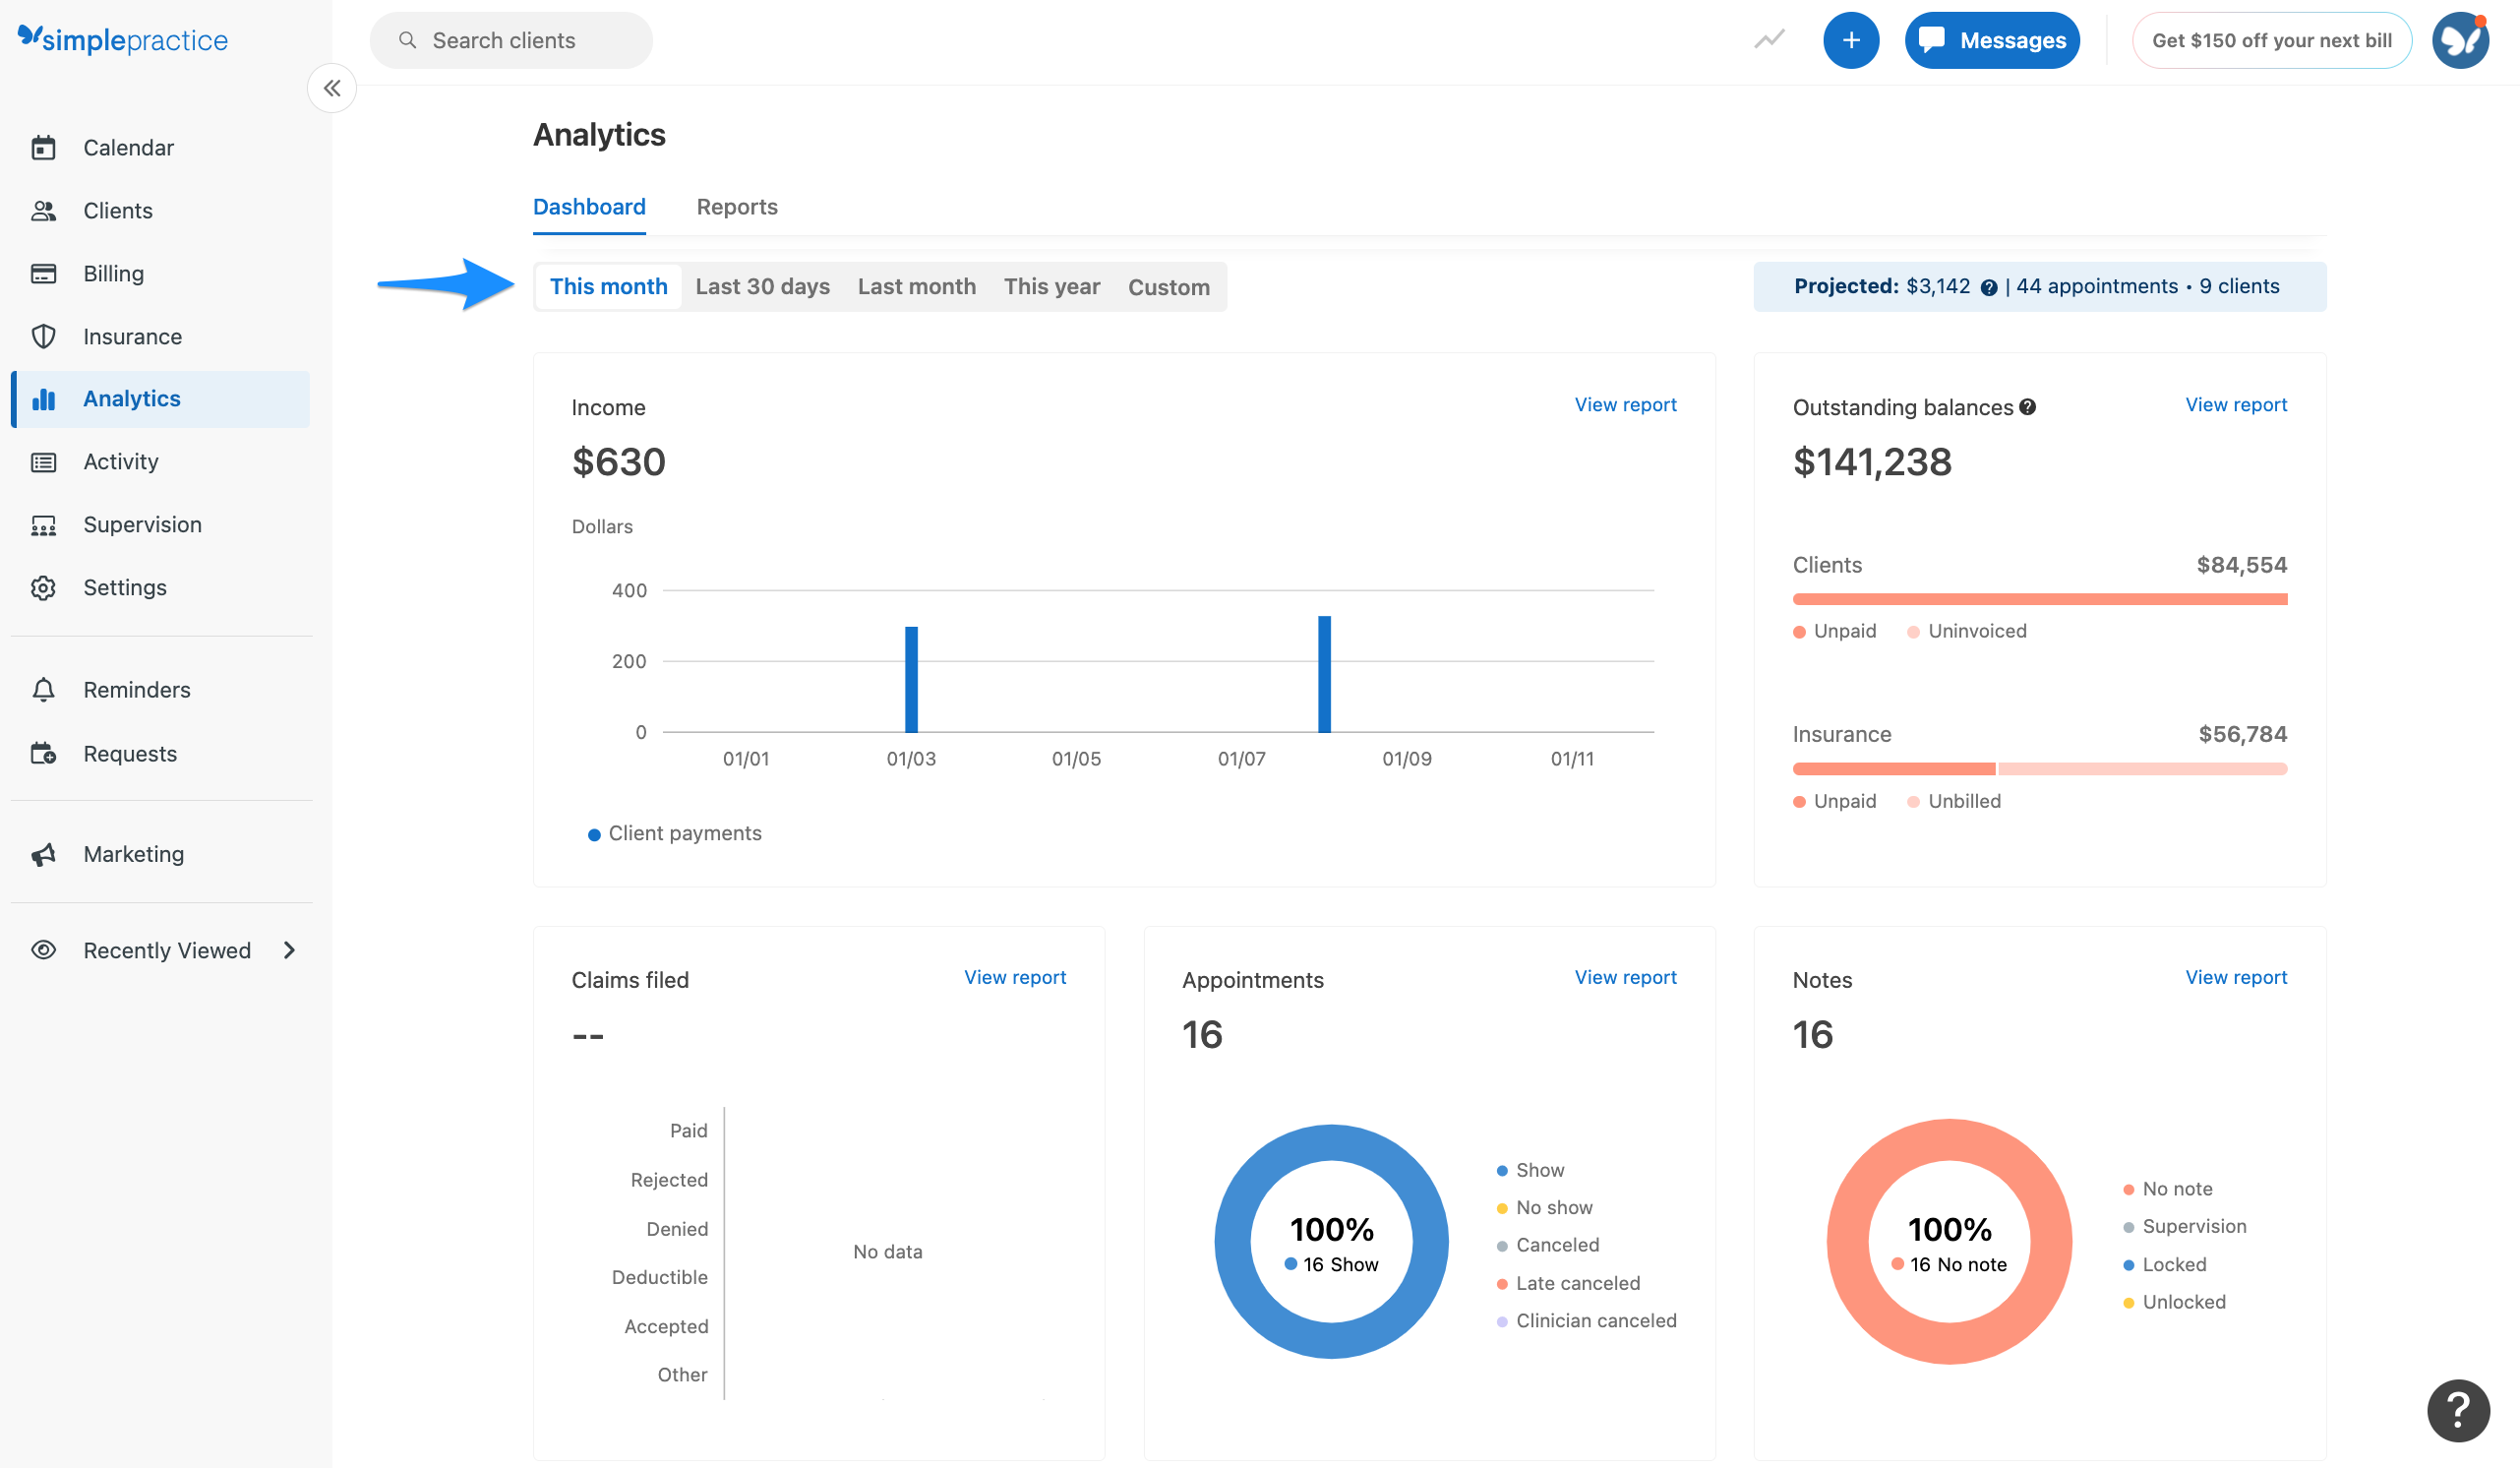Create new item with the plus button
This screenshot has width=2520, height=1468.
click(1851, 40)
